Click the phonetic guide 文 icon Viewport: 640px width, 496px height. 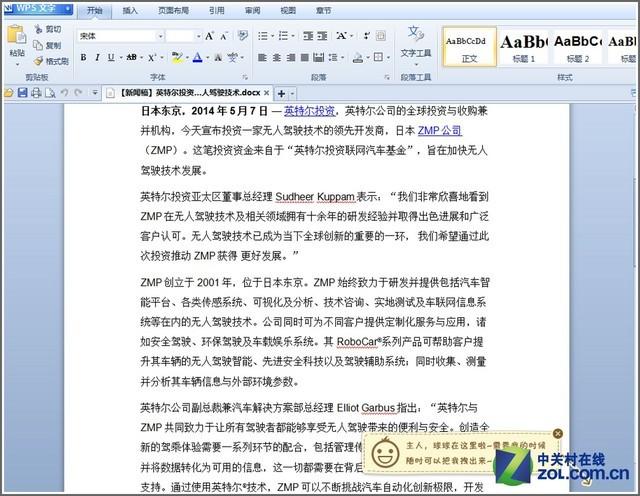(233, 57)
